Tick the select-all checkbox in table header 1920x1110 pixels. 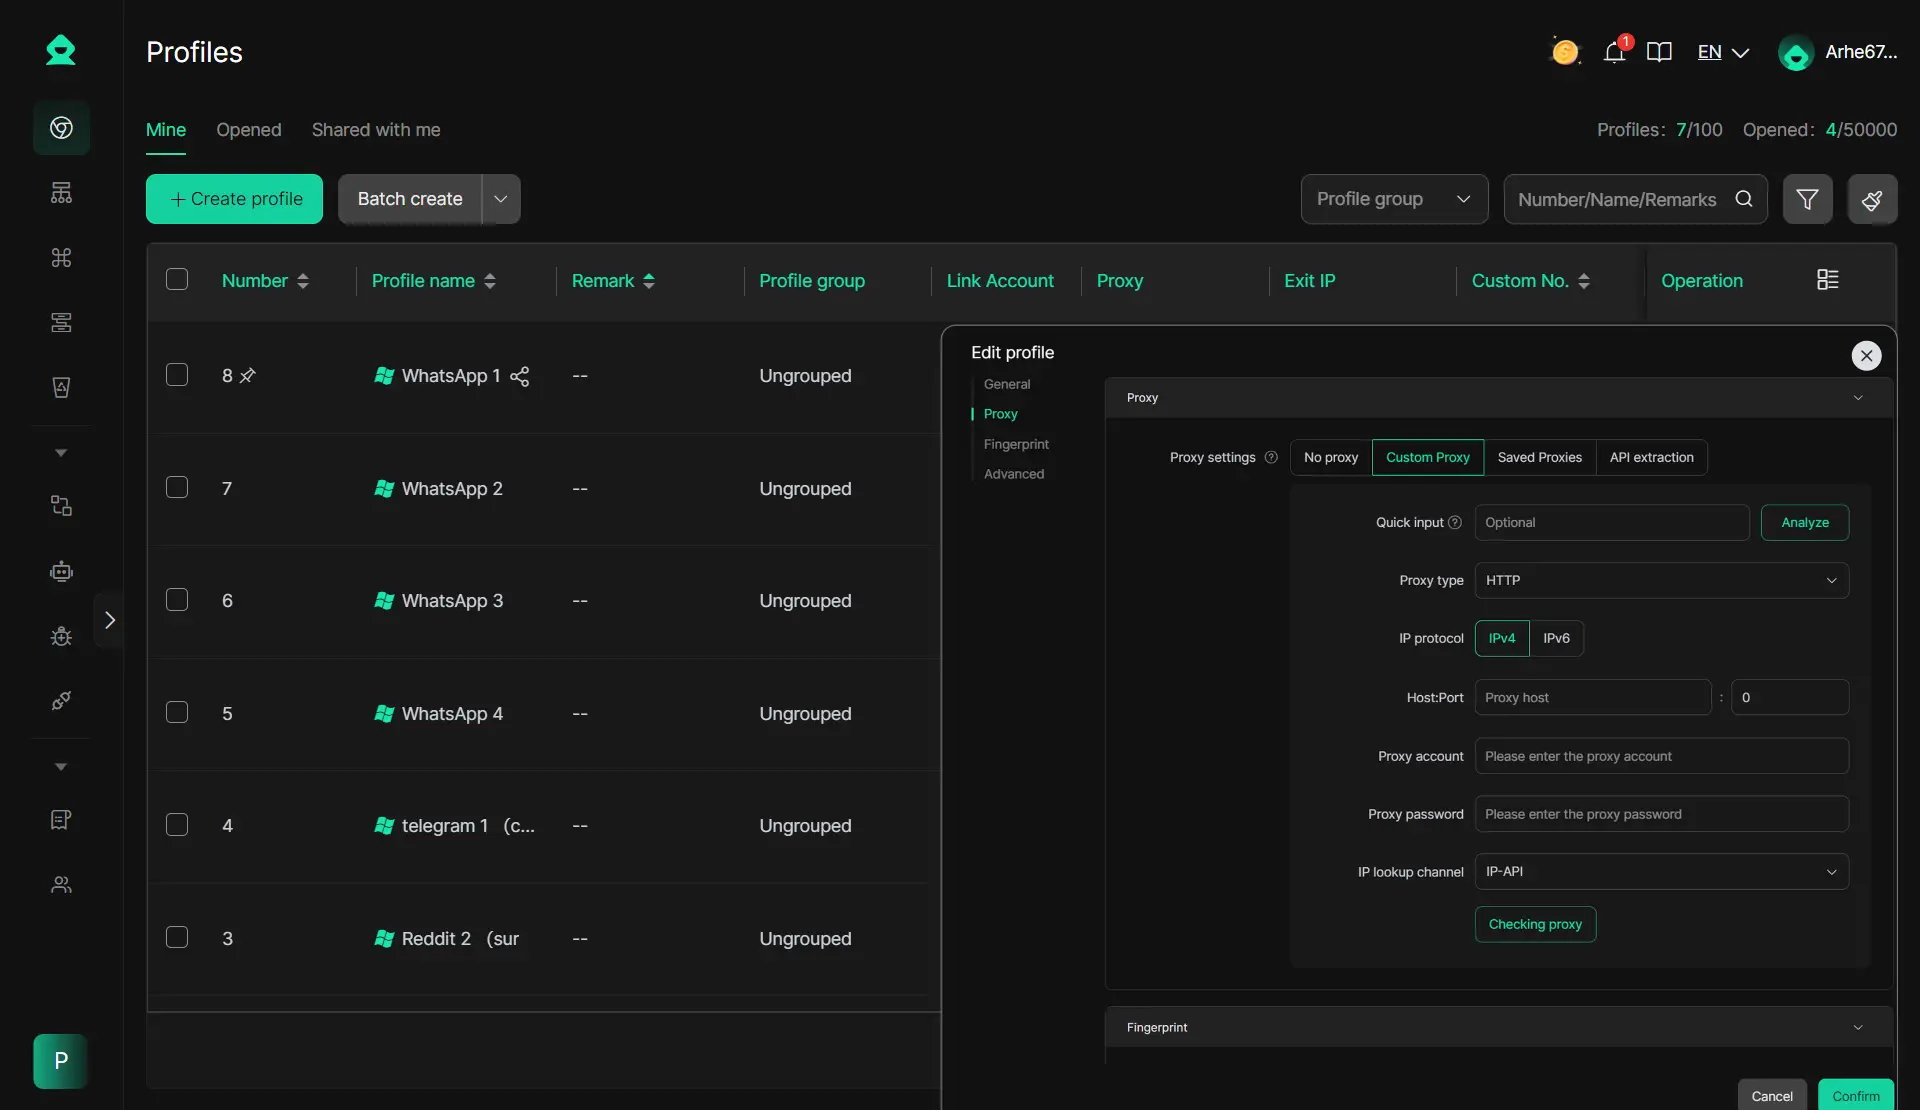coord(177,280)
